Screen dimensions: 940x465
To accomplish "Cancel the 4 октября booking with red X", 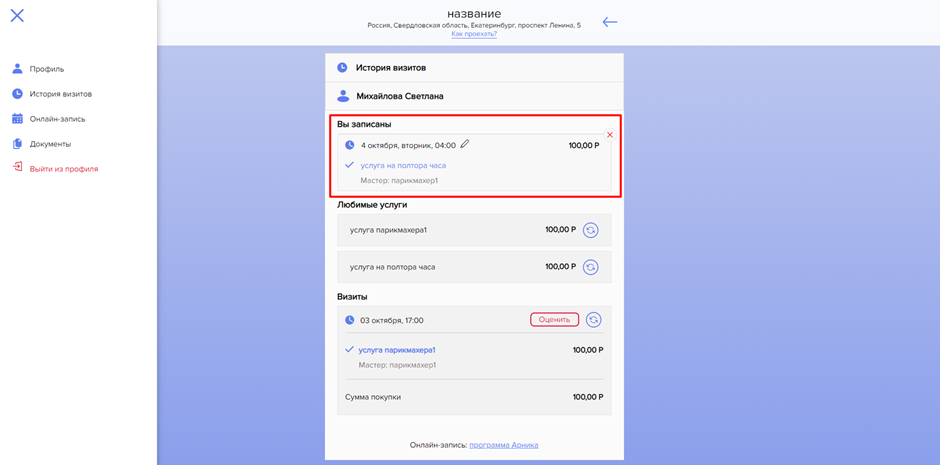I will [610, 135].
